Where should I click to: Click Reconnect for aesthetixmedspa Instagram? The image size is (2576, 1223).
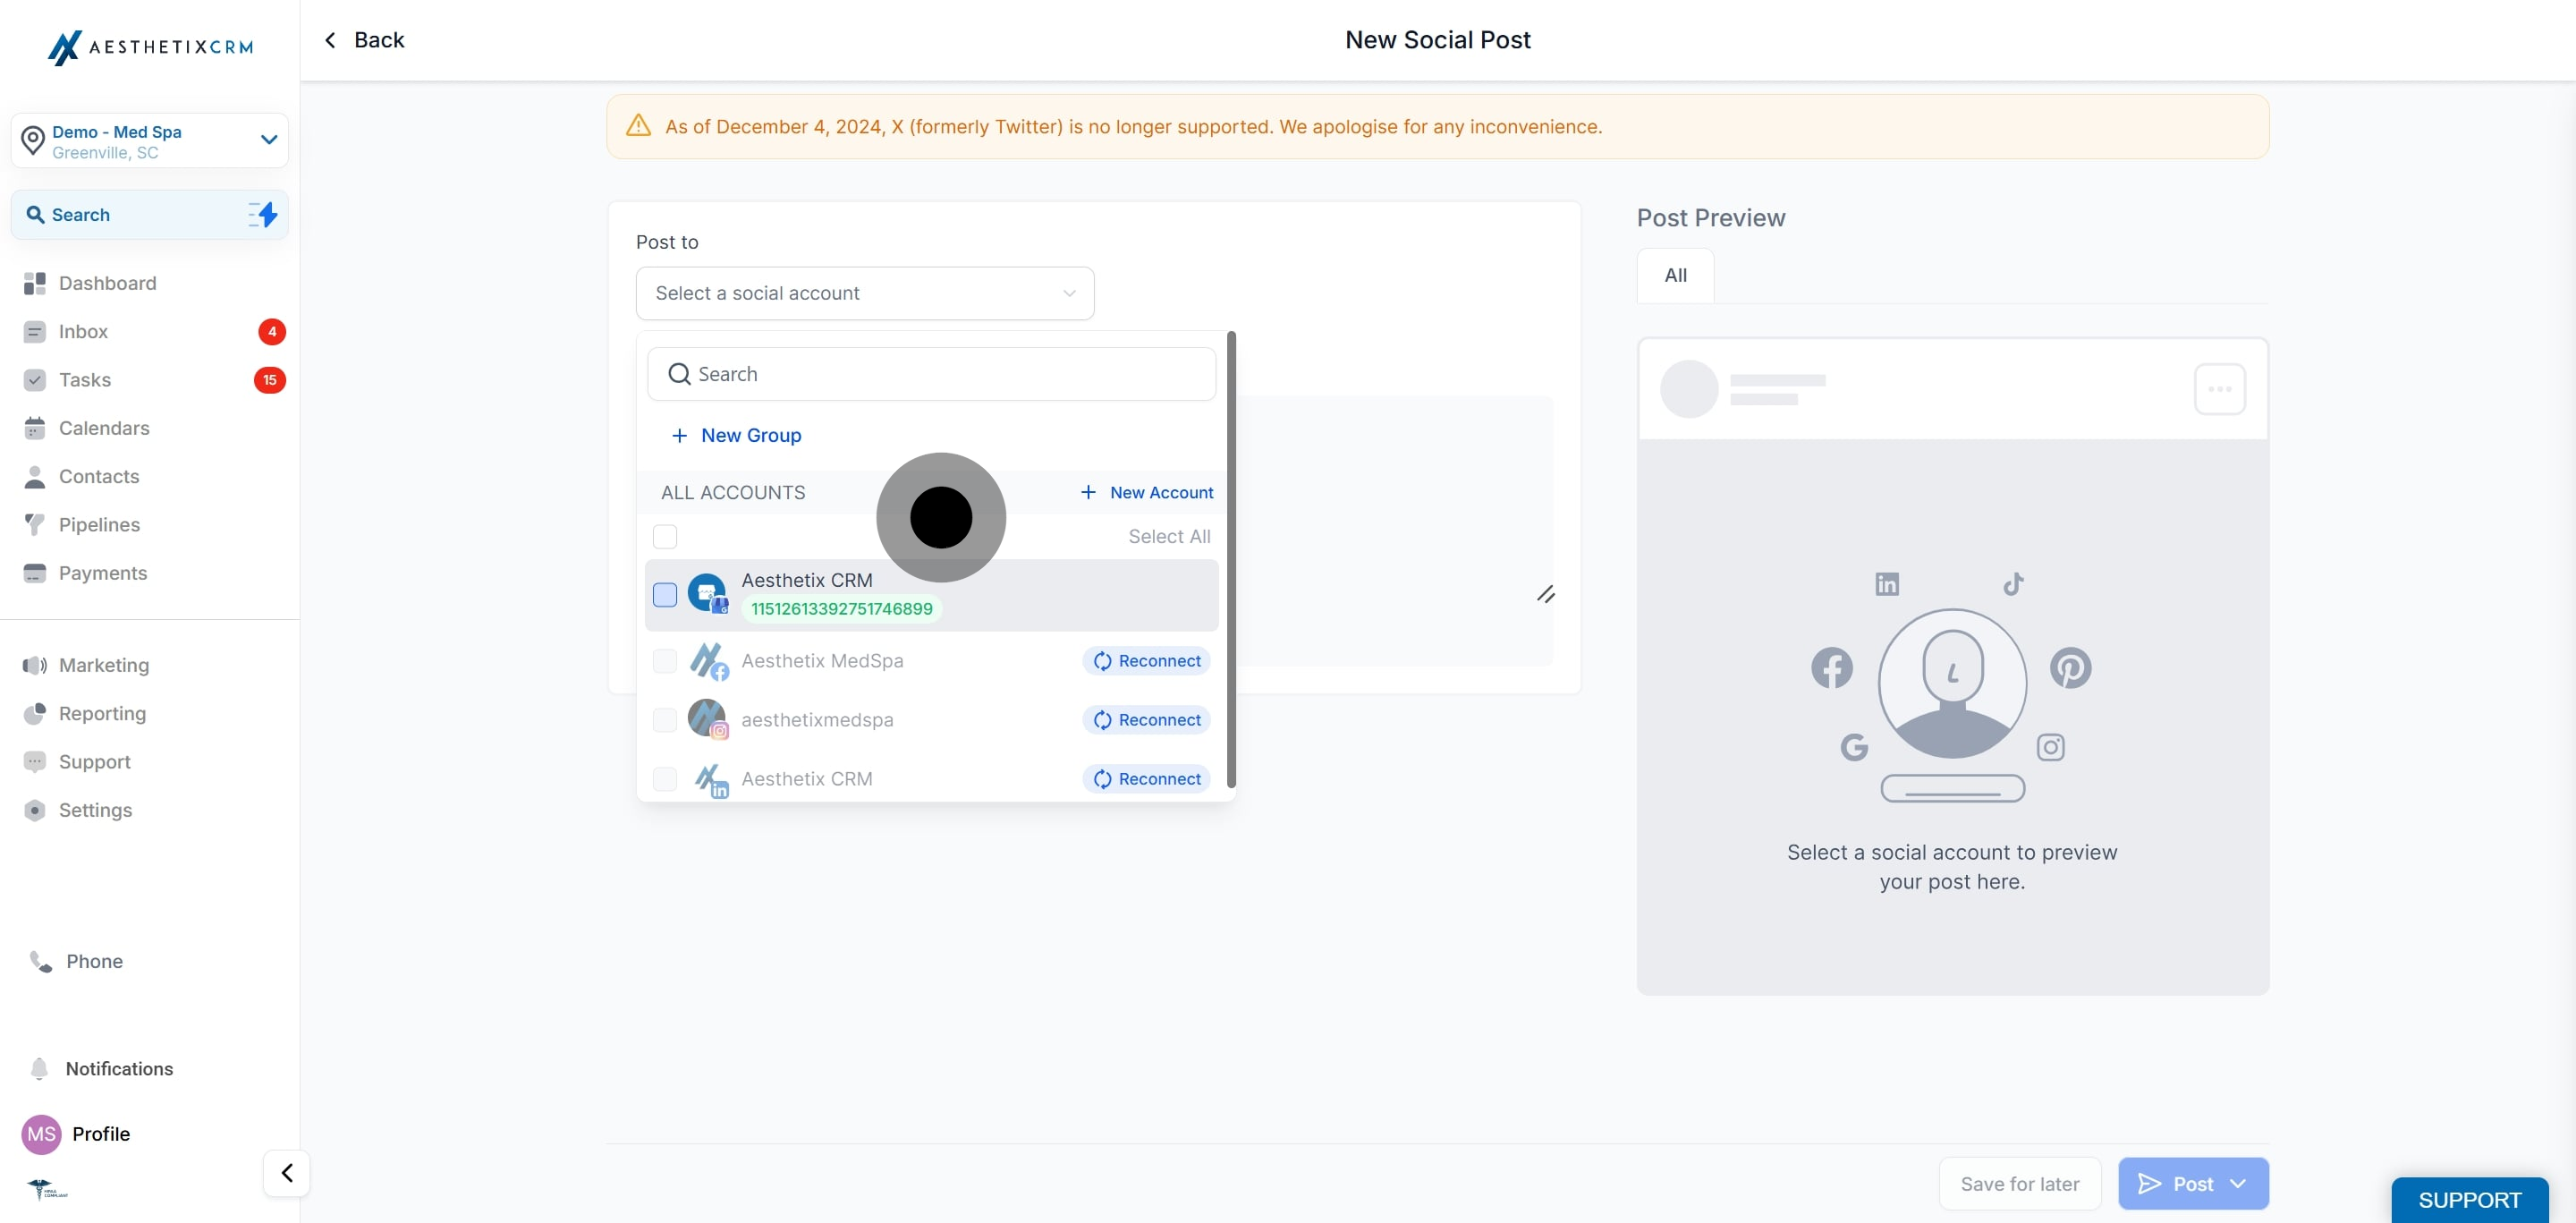point(1146,719)
